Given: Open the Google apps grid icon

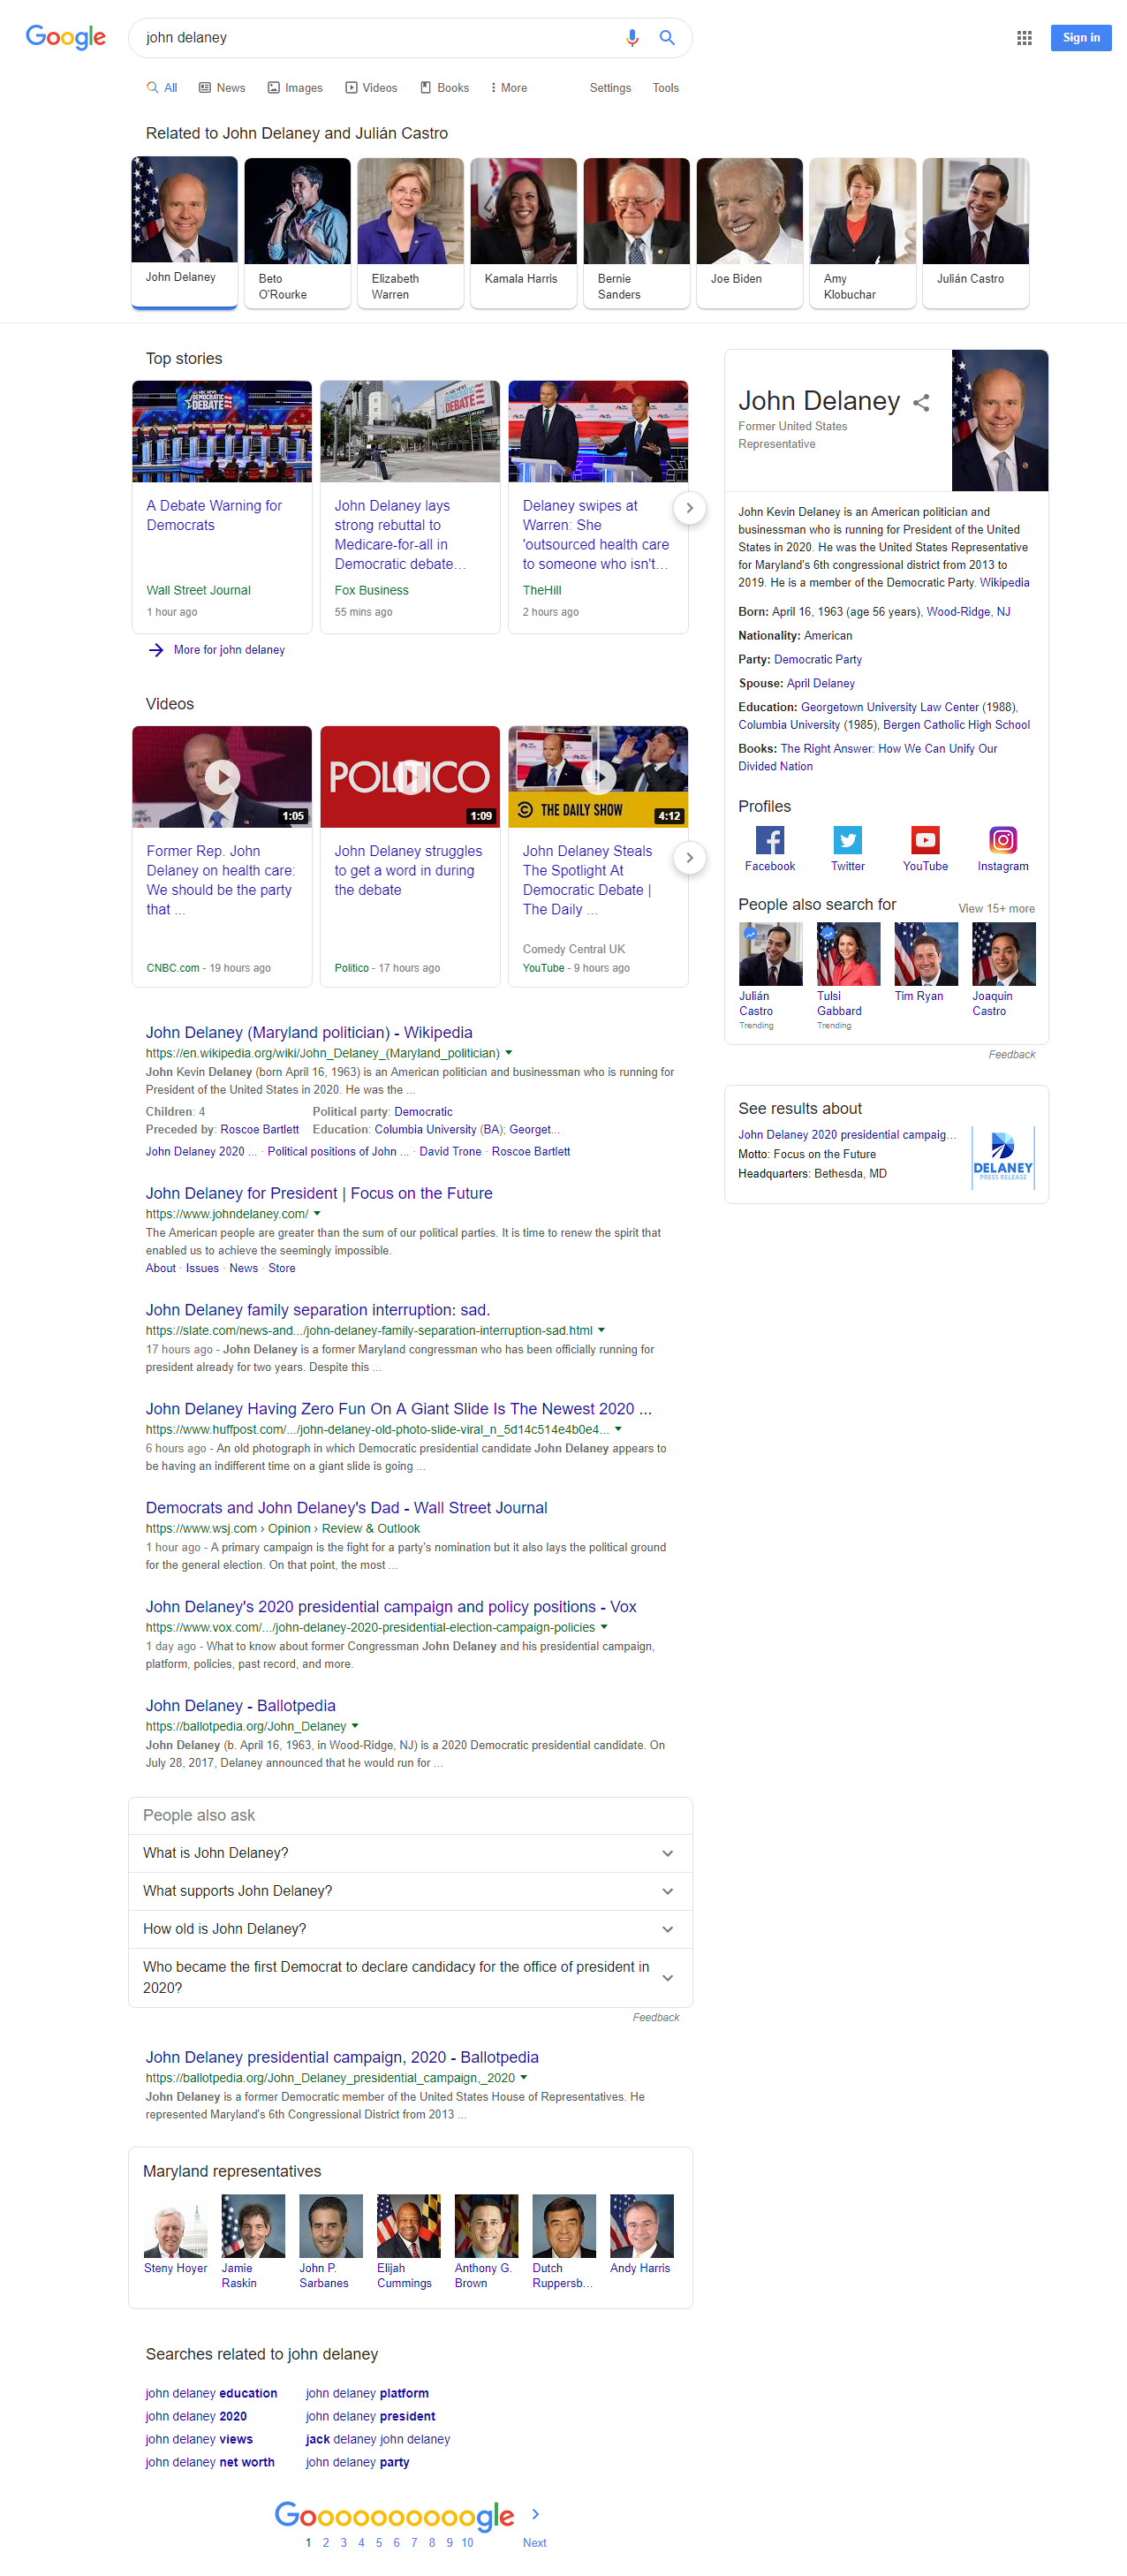Looking at the screenshot, I should pyautogui.click(x=1024, y=38).
